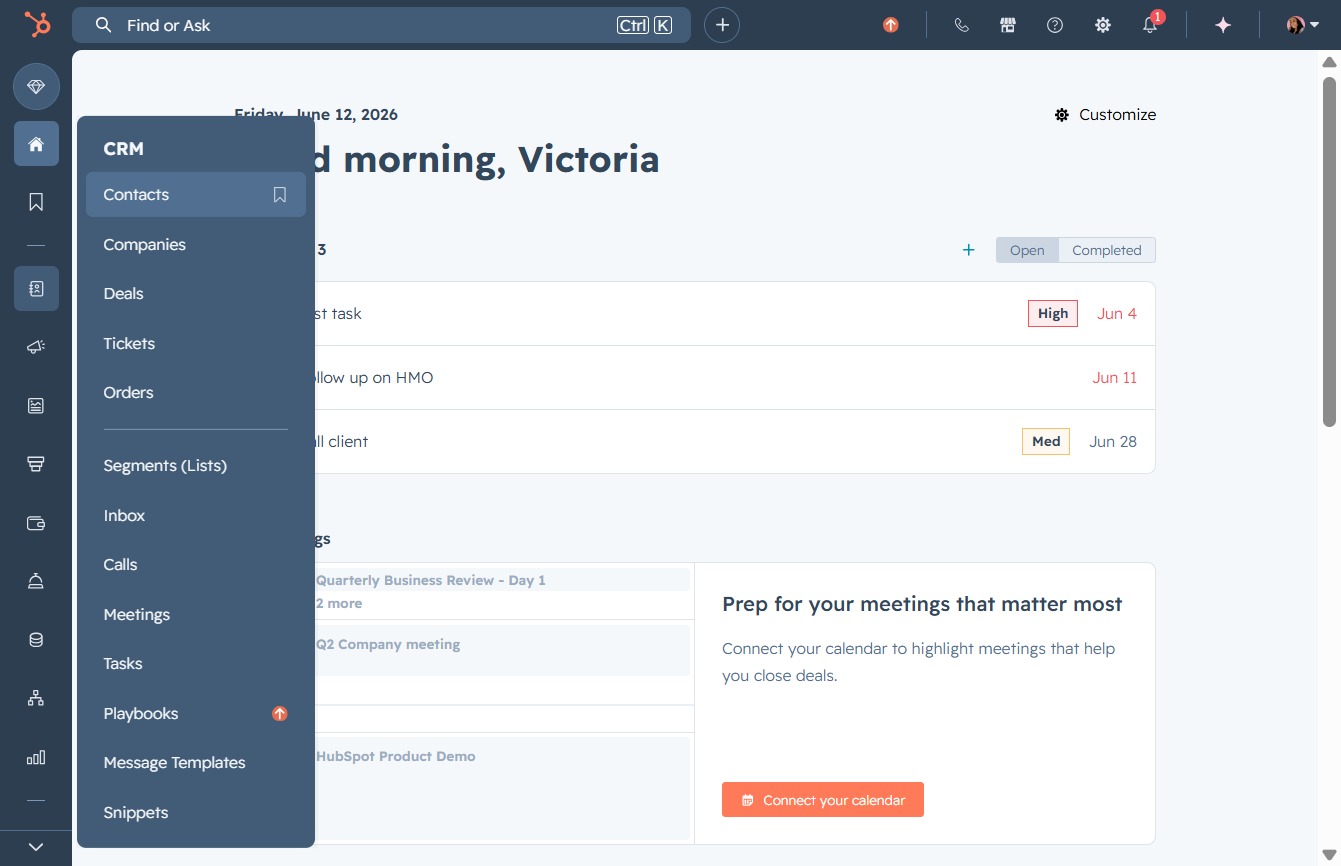This screenshot has width=1341, height=866.
Task: Click the page vertical scrollbar thumb
Action: (x=1329, y=250)
